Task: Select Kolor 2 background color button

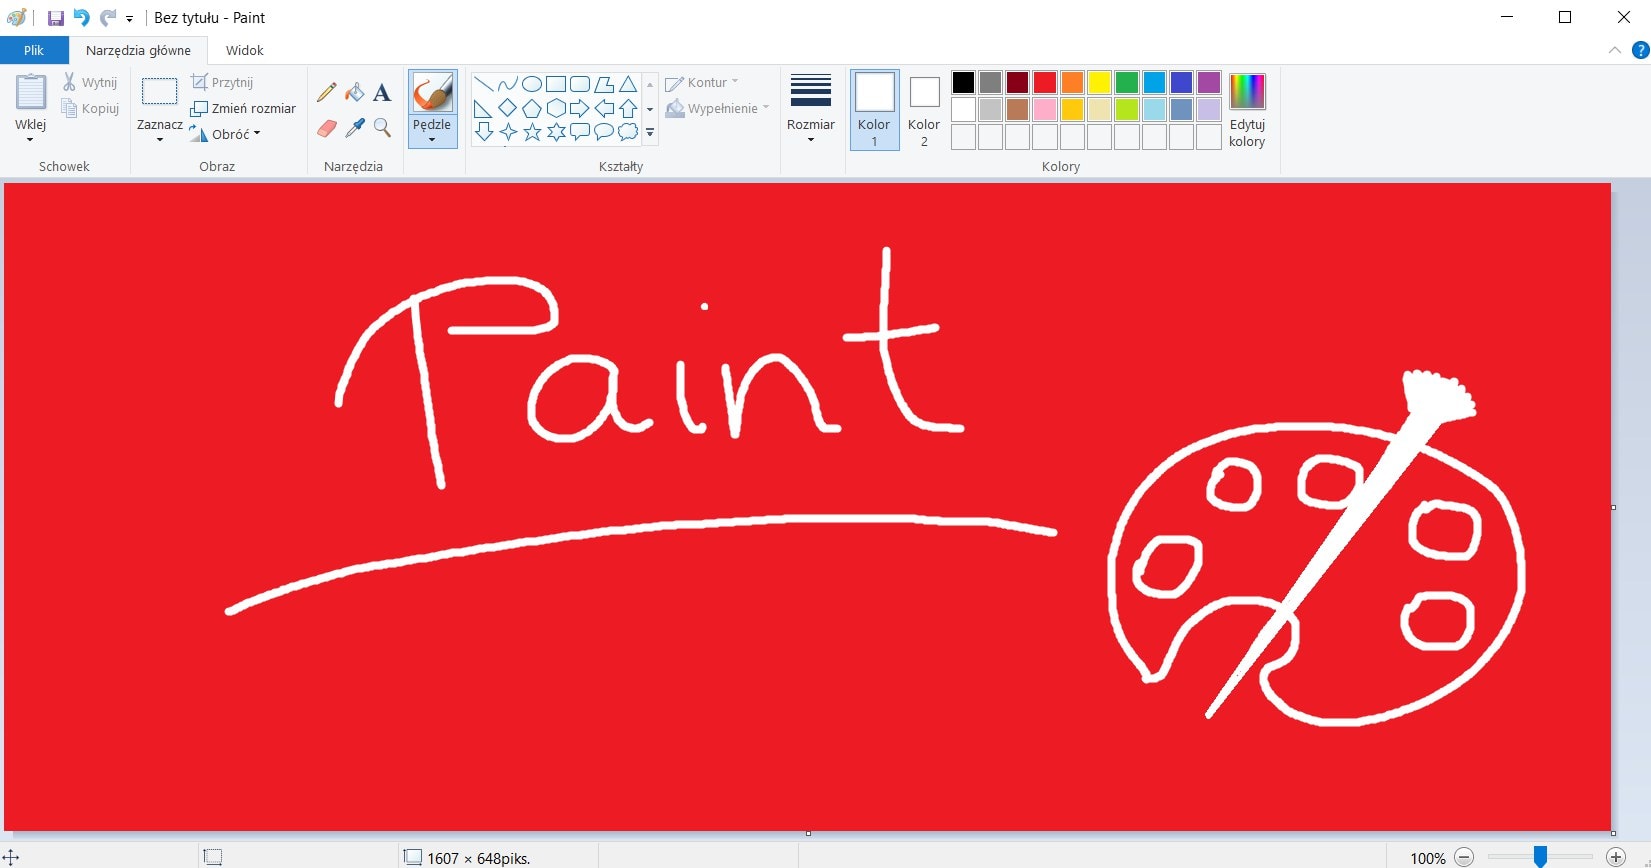Action: tap(924, 110)
